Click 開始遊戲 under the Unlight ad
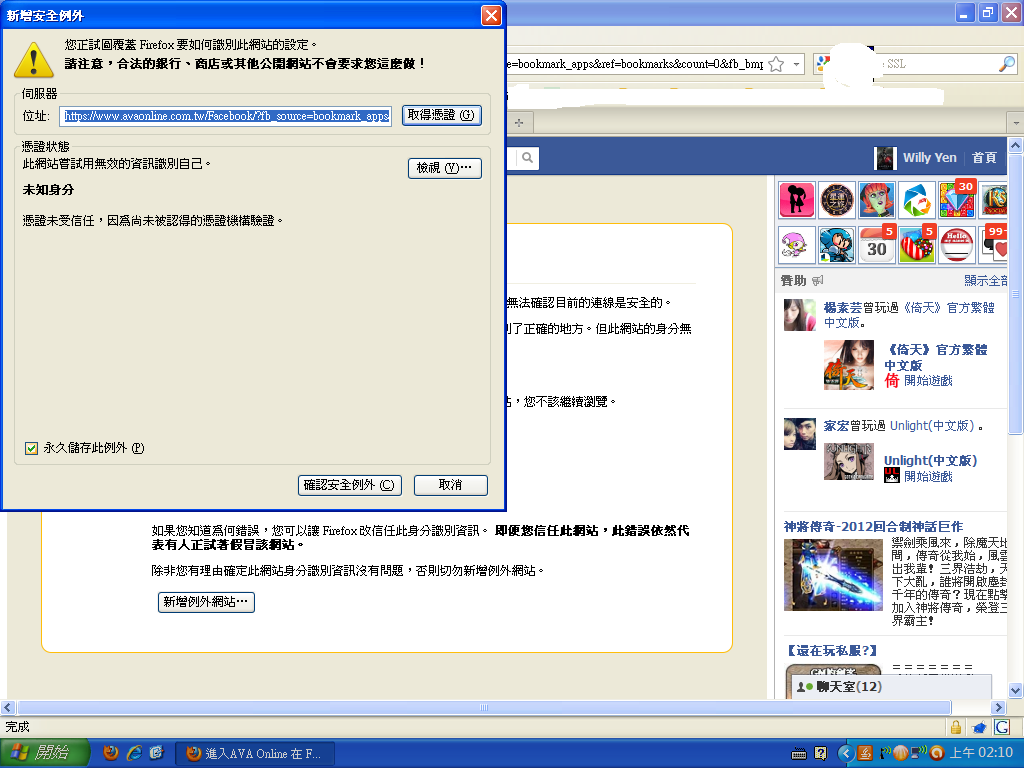This screenshot has height=768, width=1024. [x=928, y=477]
